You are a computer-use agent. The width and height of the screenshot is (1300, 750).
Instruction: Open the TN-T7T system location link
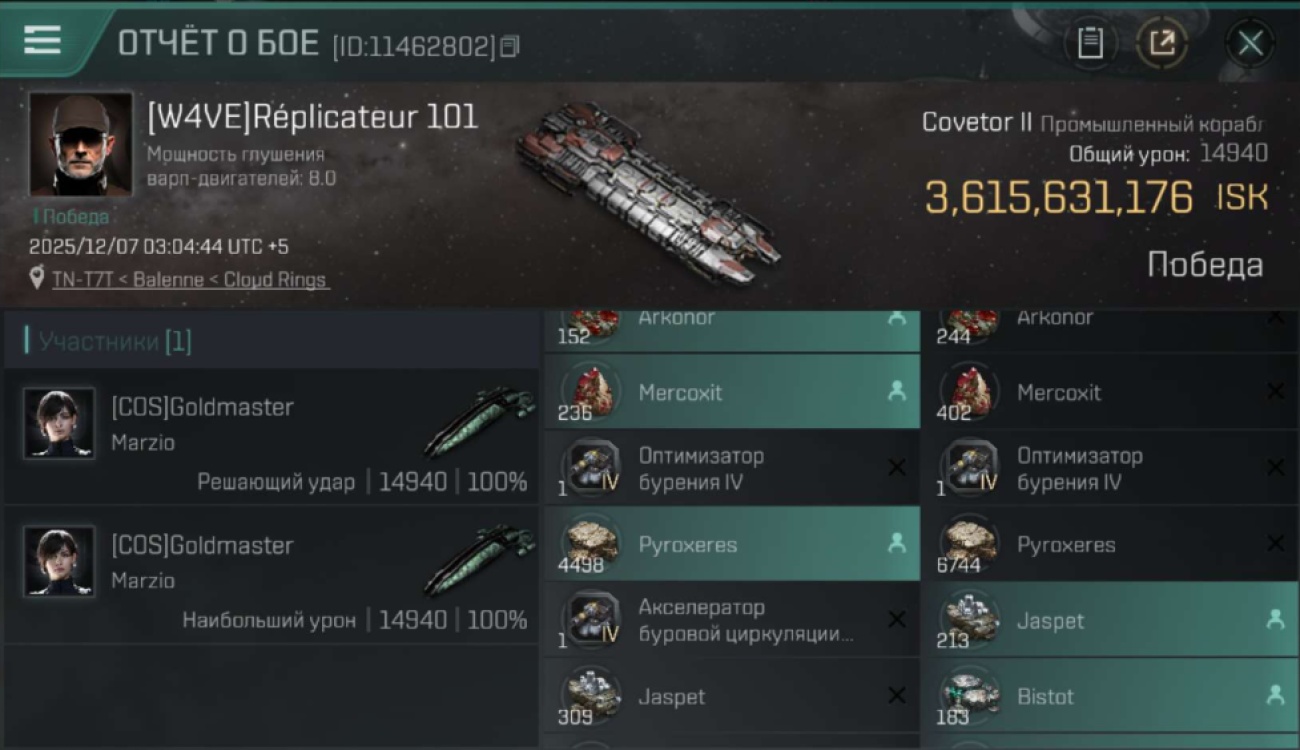[x=190, y=280]
